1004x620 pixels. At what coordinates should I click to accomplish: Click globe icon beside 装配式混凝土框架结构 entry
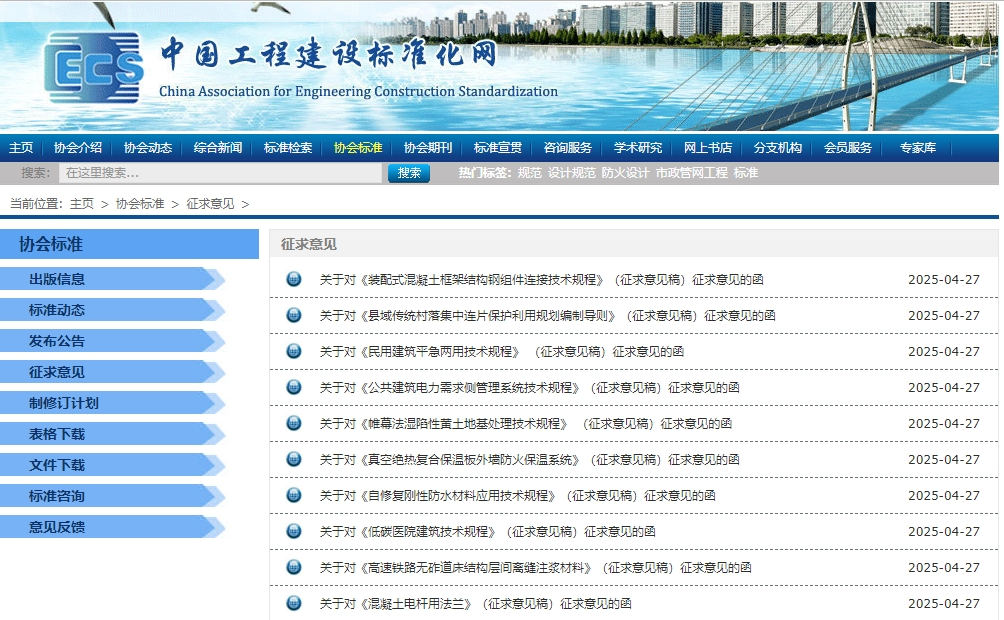point(294,280)
